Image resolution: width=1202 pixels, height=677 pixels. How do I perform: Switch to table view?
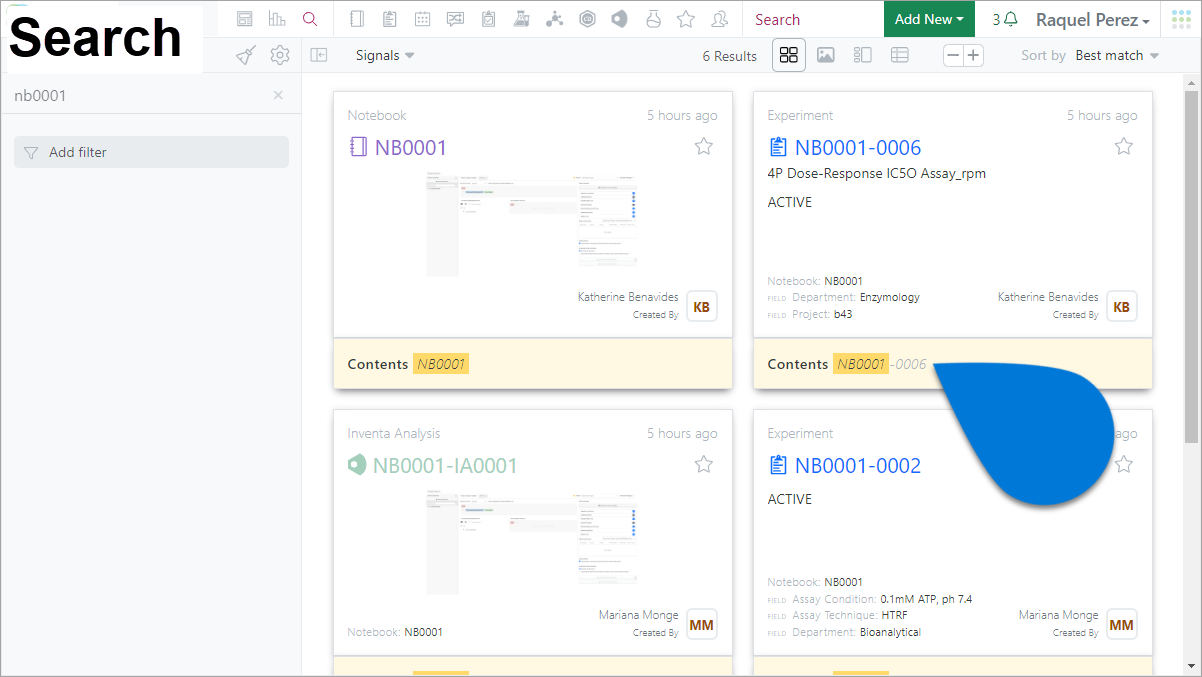coord(900,55)
